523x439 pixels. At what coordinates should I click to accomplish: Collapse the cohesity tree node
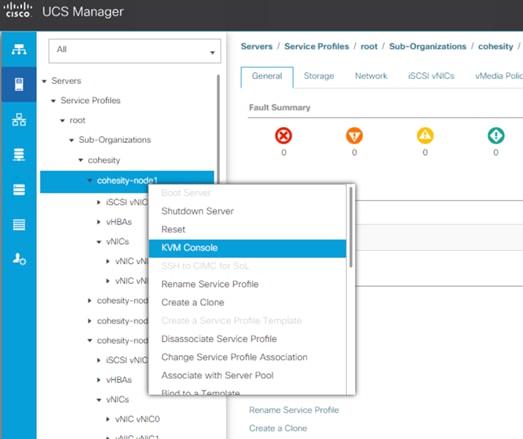pos(81,160)
